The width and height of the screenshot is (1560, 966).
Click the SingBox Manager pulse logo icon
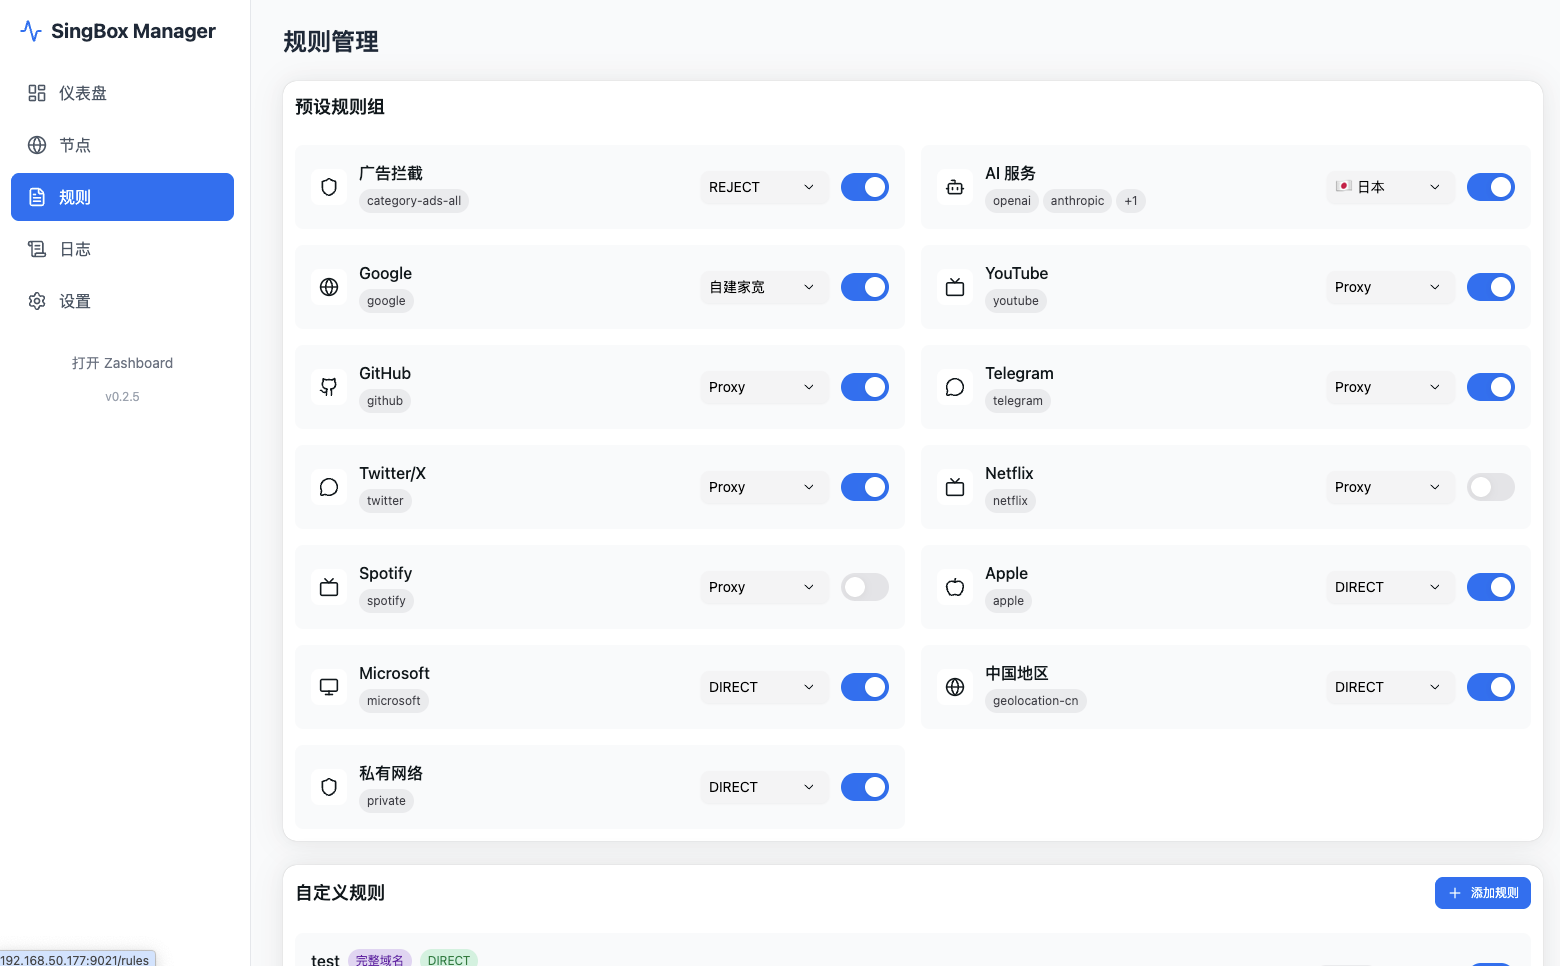click(31, 31)
